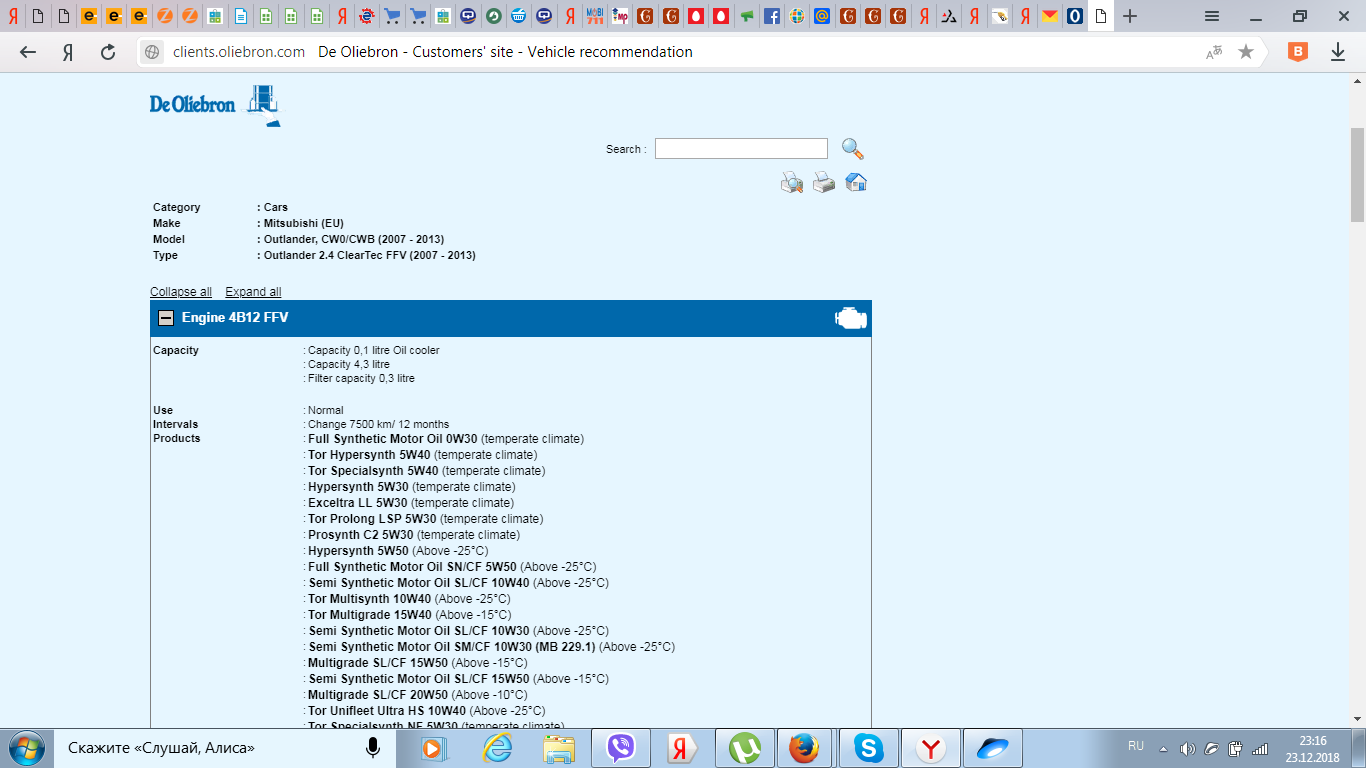Click translate page icon
1366x768 pixels.
coord(1214,52)
